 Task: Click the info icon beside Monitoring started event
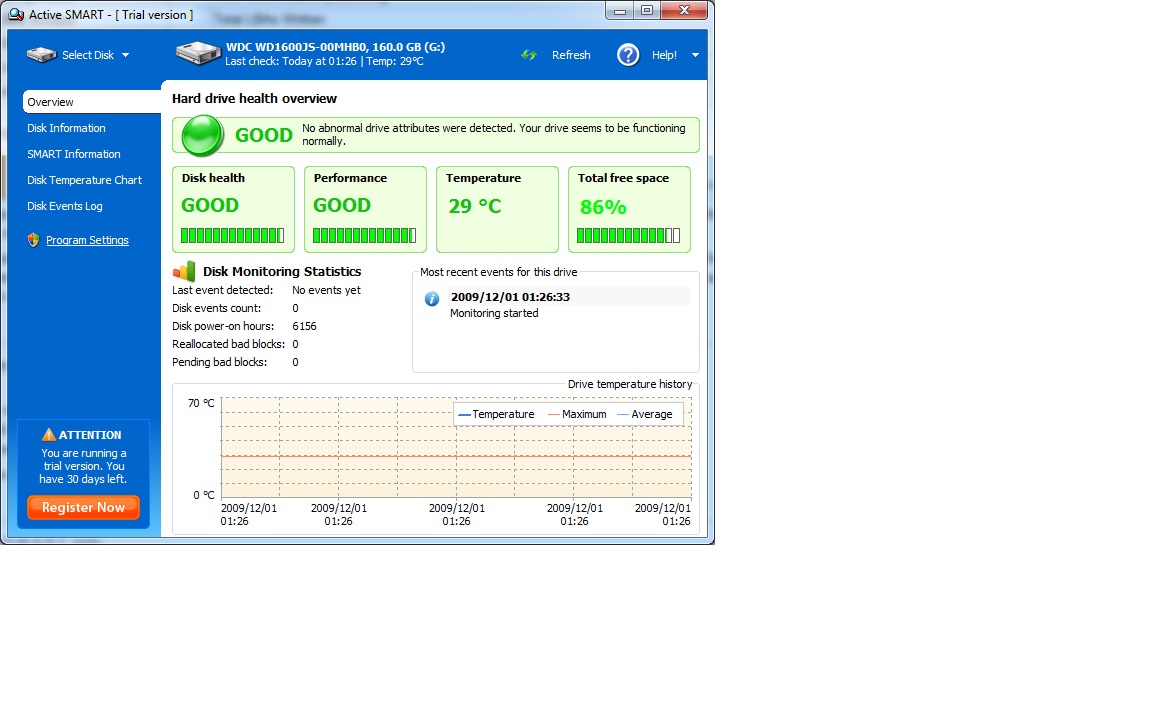(x=432, y=298)
